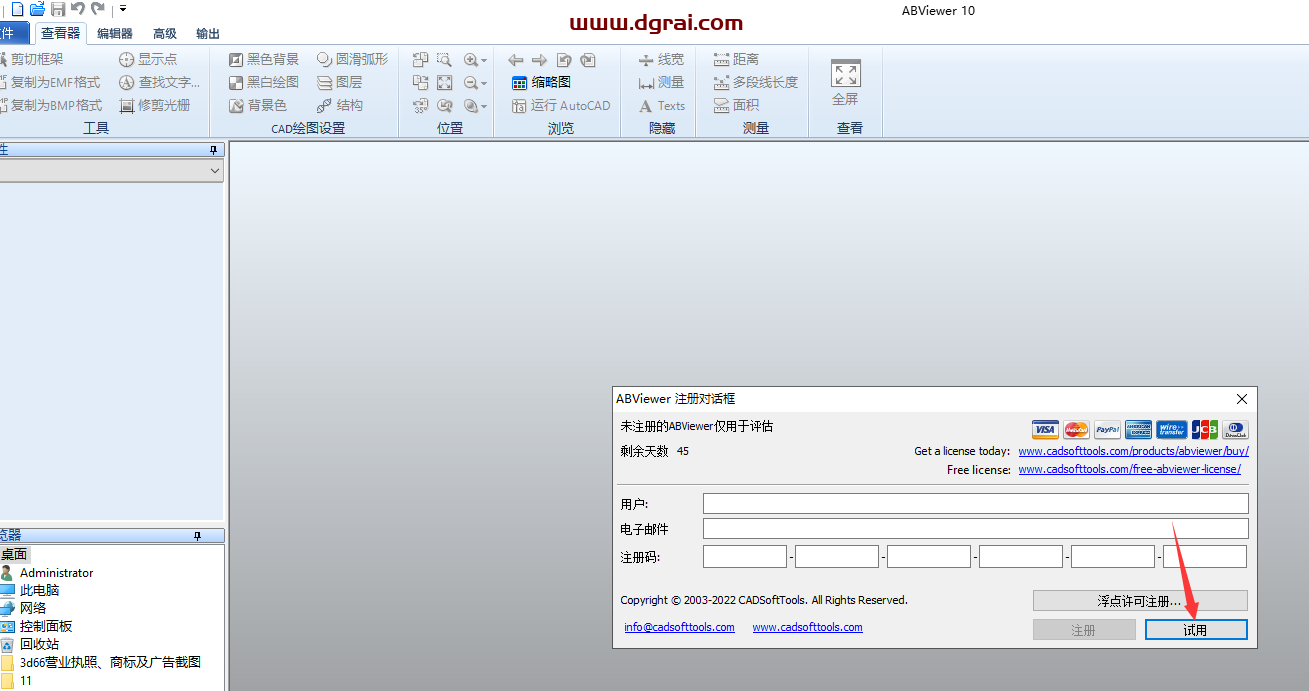Click the 全屏 full screen button
Screen dimensions: 1309x691
[x=845, y=83]
